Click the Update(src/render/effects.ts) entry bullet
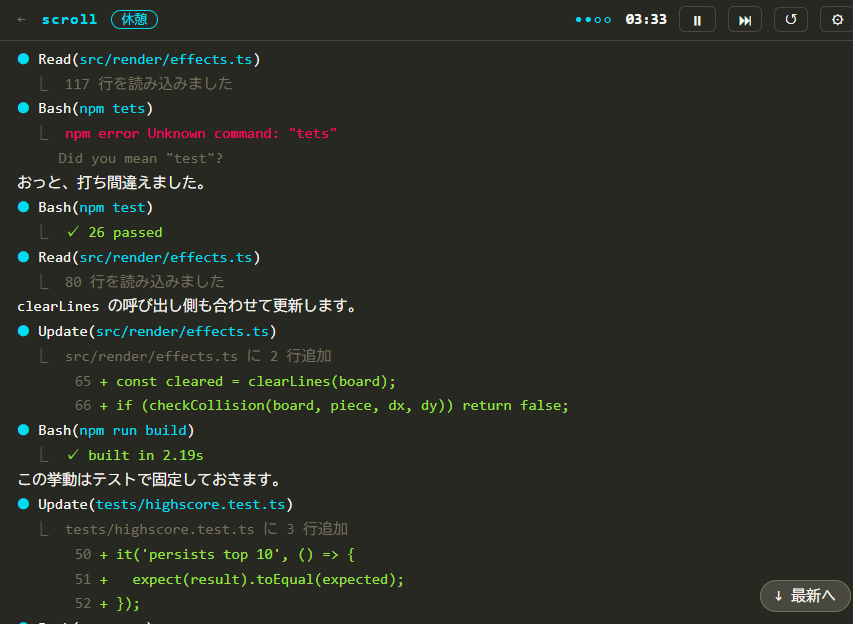The width and height of the screenshot is (853, 624). (23, 331)
